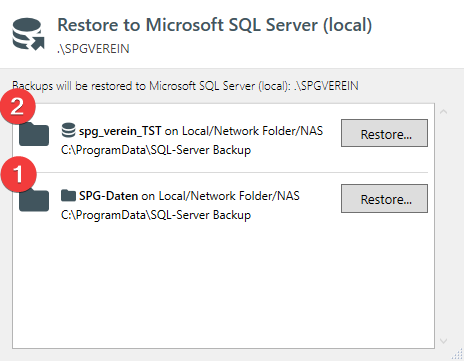The image size is (464, 361).
Task: Click path under SPG-Daten entry
Action: tap(156, 215)
